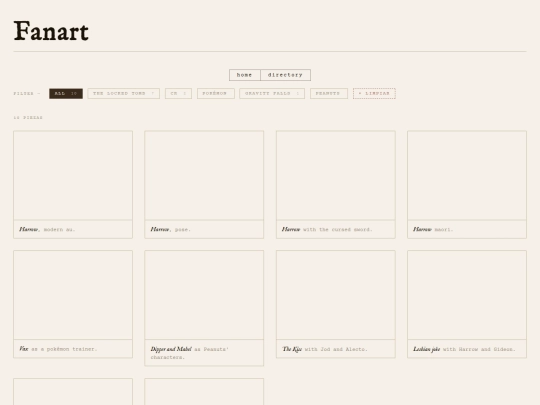Image resolution: width=540 pixels, height=405 pixels.
Task: Click 'The Kiss with Jod and Alecto.' caption
Action: tap(325, 349)
